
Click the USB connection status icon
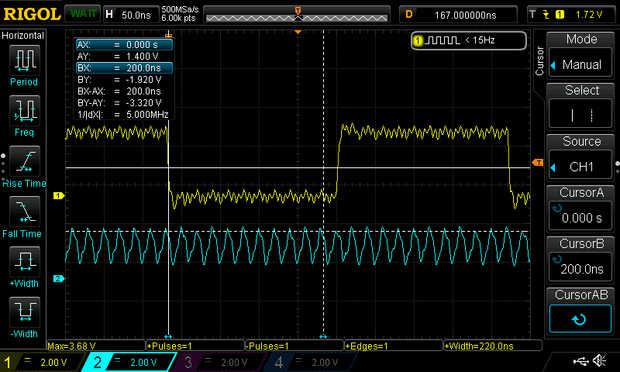tap(580, 360)
